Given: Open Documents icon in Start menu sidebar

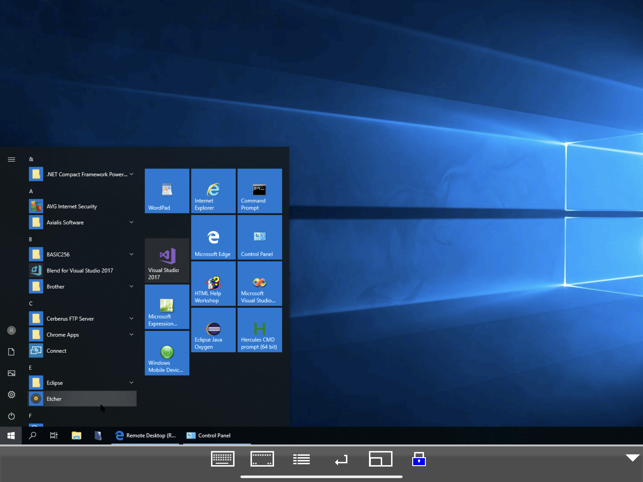Looking at the screenshot, I should click(x=11, y=352).
